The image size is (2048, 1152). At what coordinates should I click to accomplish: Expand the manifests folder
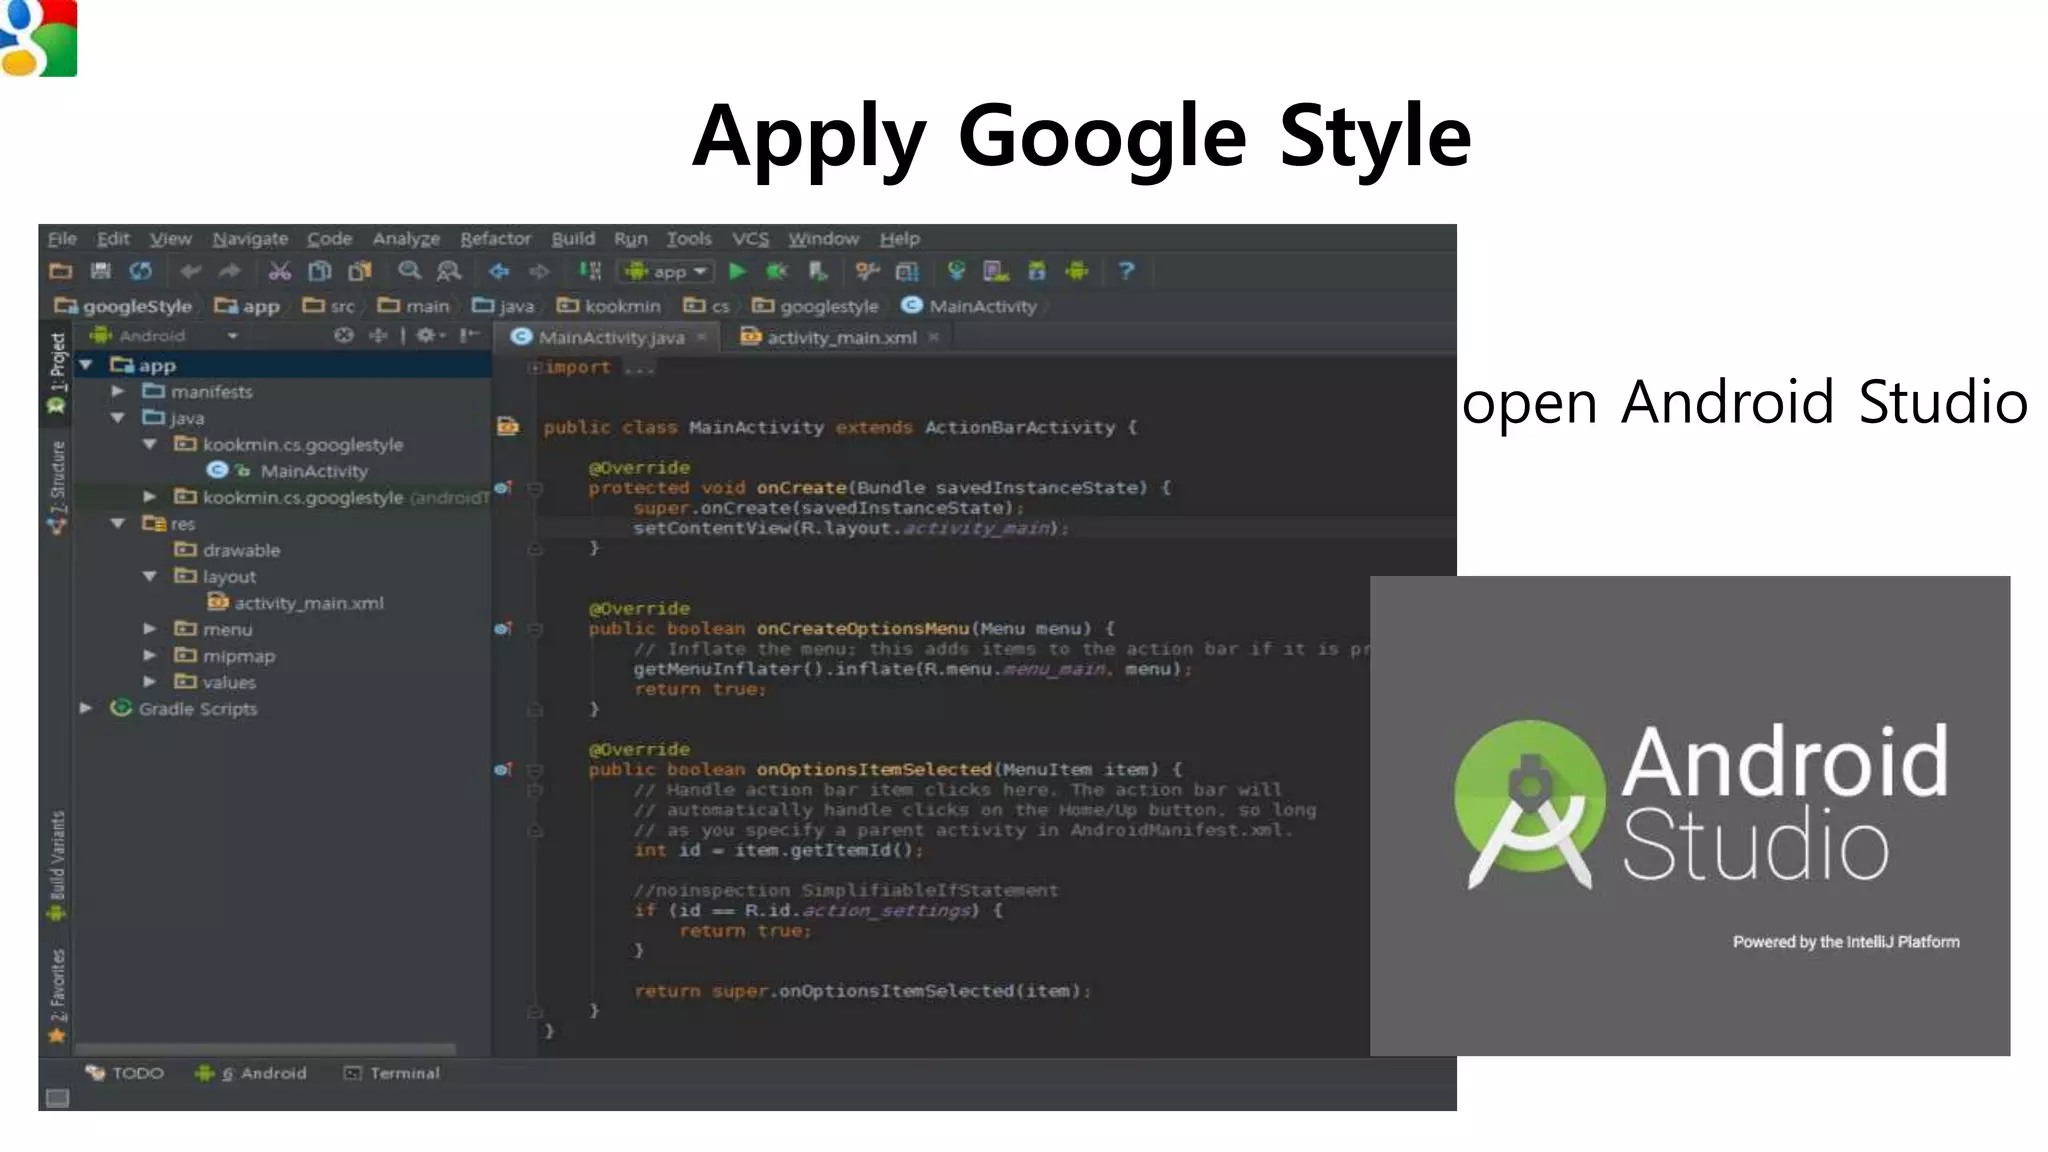point(118,391)
